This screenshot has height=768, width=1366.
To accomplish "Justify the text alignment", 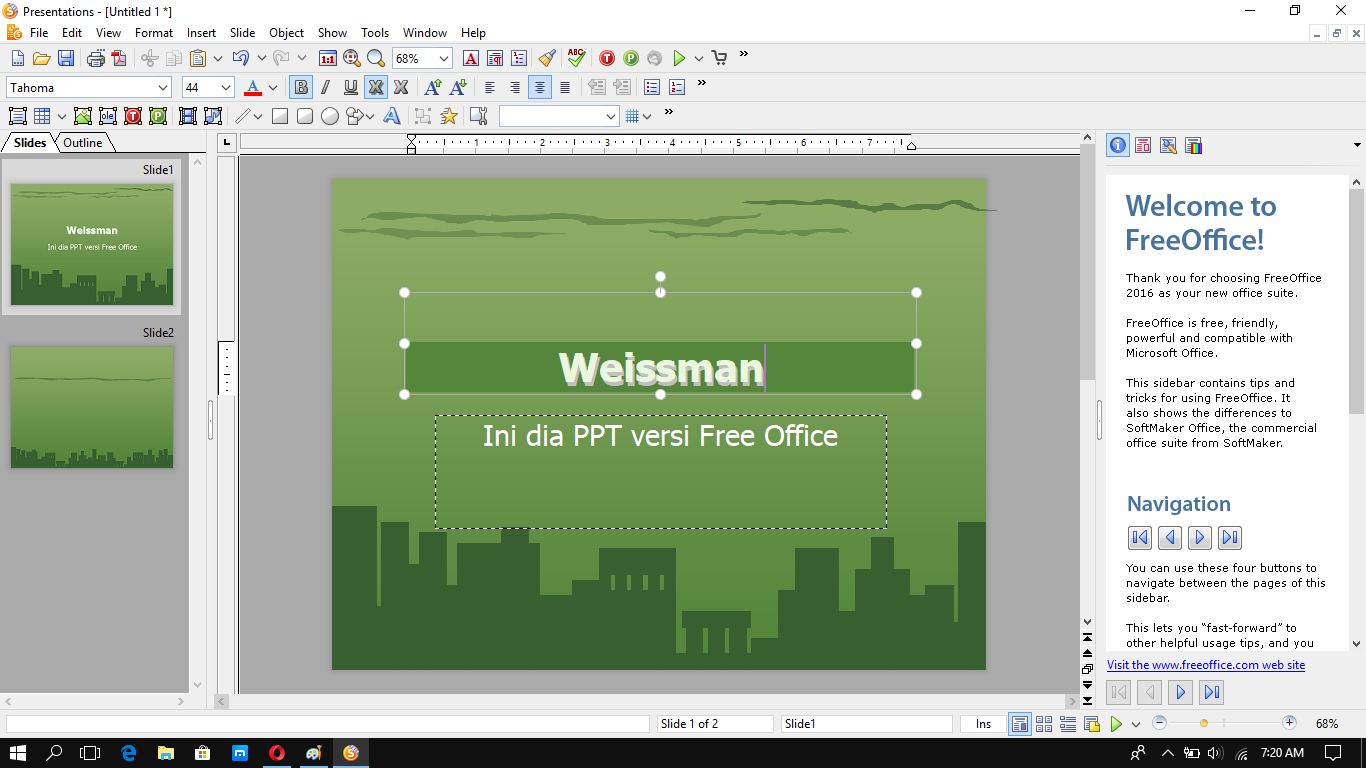I will click(x=565, y=87).
